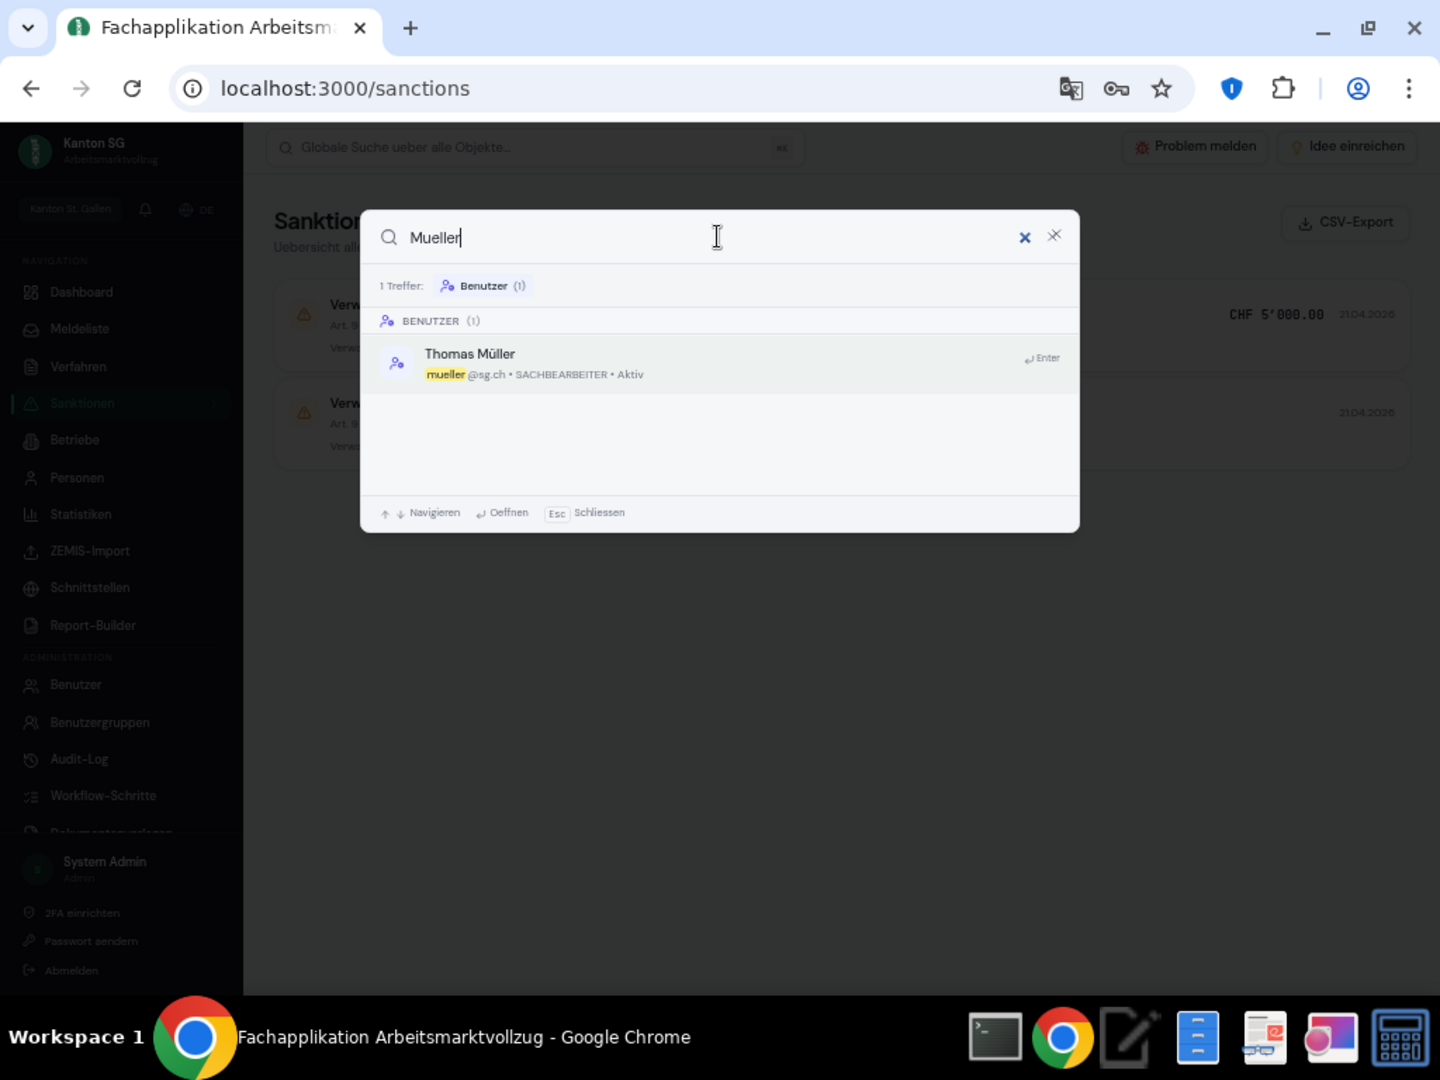Close the Fachapplikation browser tab
The width and height of the screenshot is (1440, 1080).
pos(360,28)
